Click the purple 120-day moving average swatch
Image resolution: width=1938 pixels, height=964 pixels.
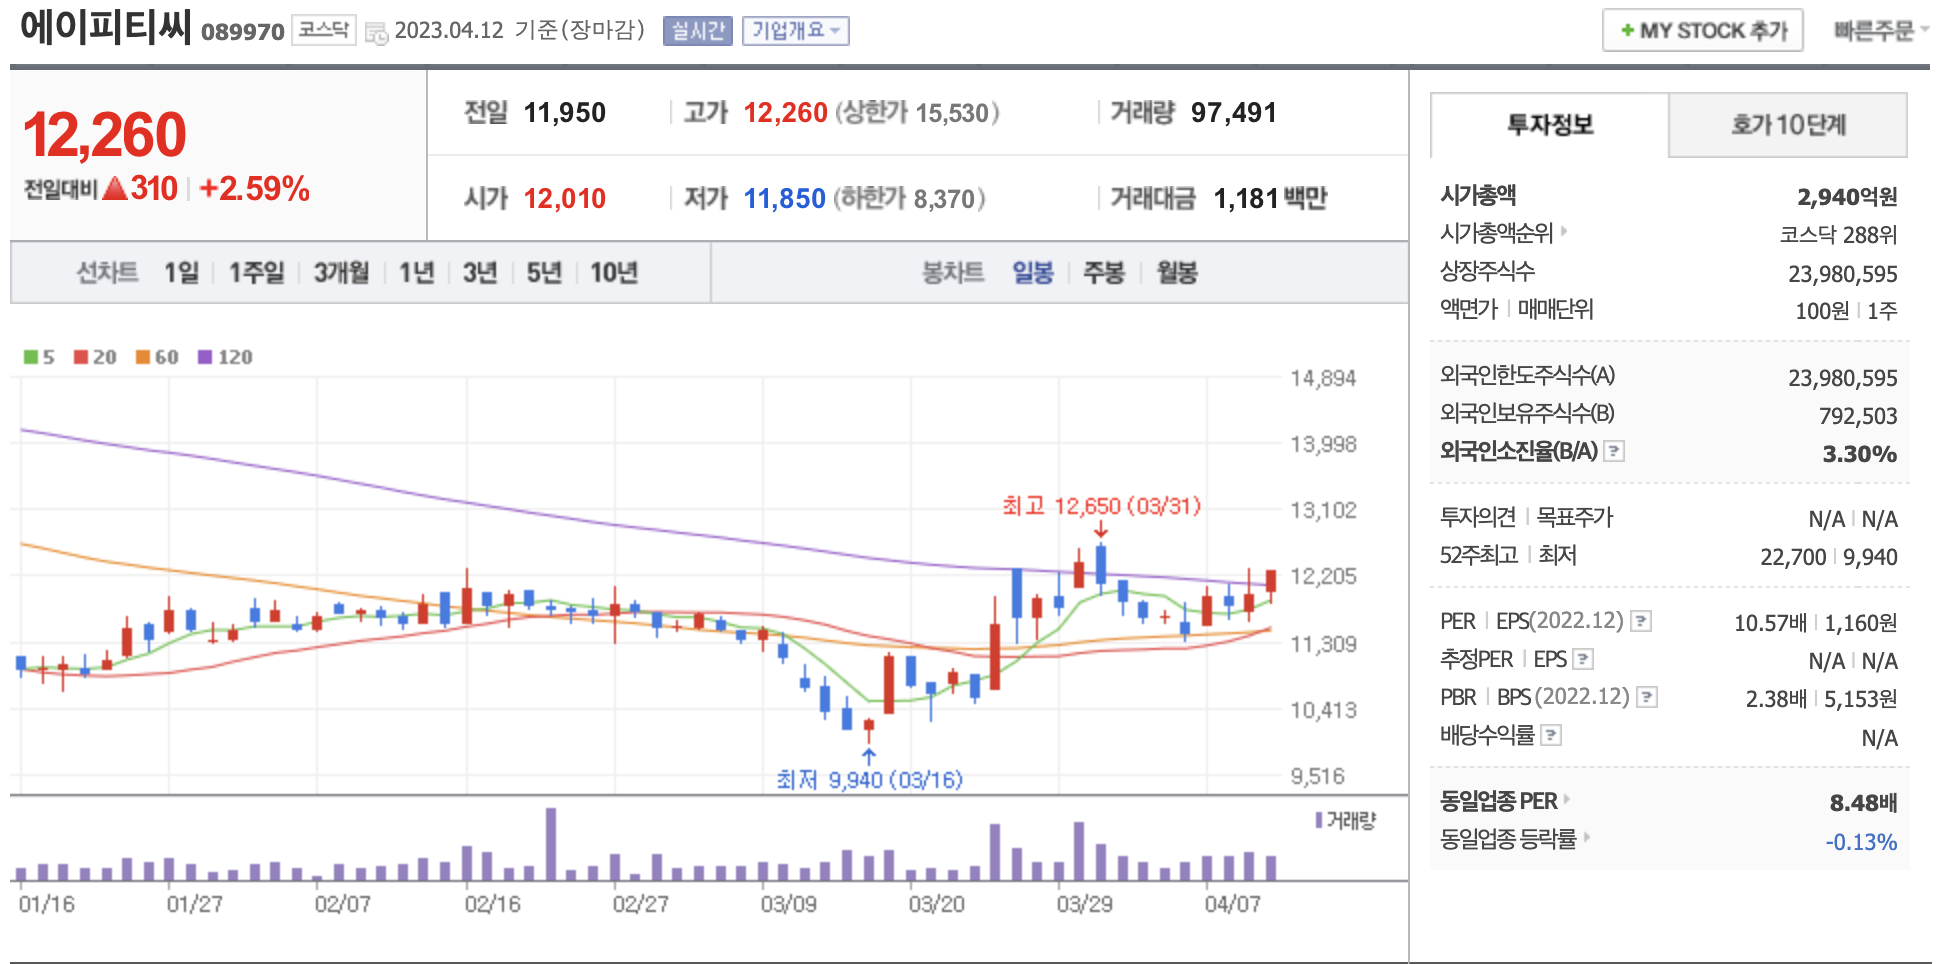coord(205,357)
